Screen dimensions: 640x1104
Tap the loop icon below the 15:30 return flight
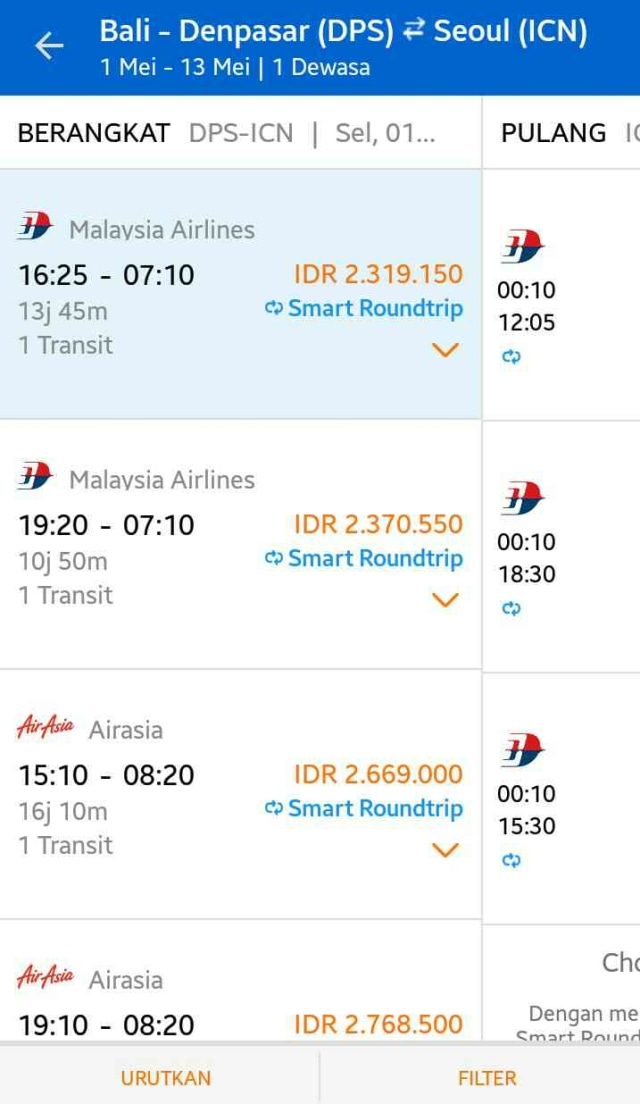(x=512, y=858)
